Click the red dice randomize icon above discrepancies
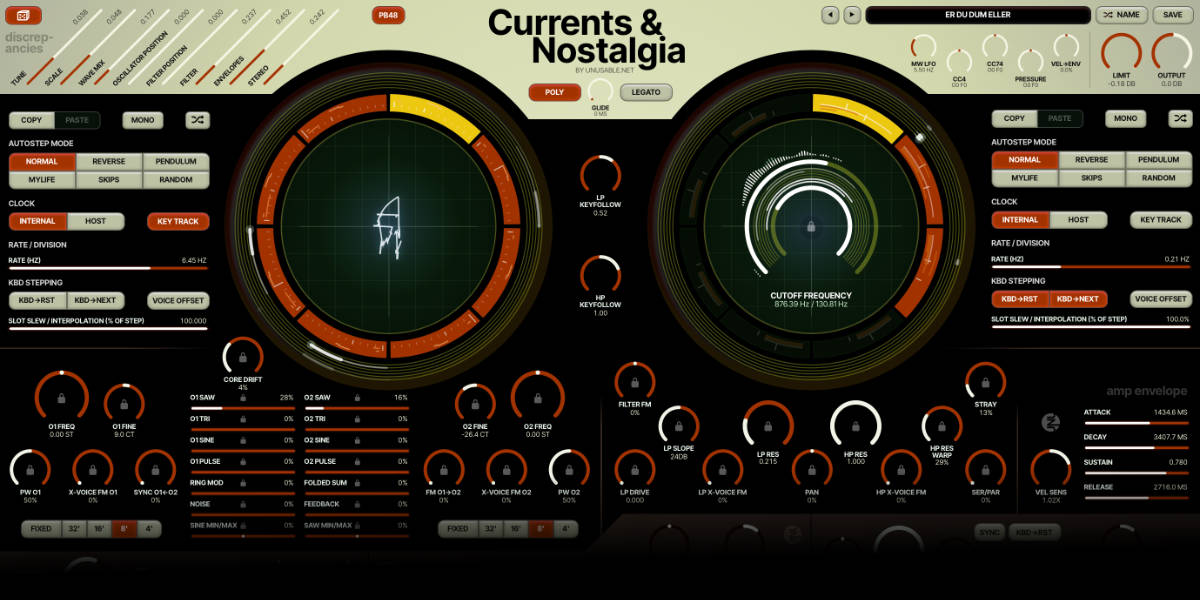 (x=23, y=15)
